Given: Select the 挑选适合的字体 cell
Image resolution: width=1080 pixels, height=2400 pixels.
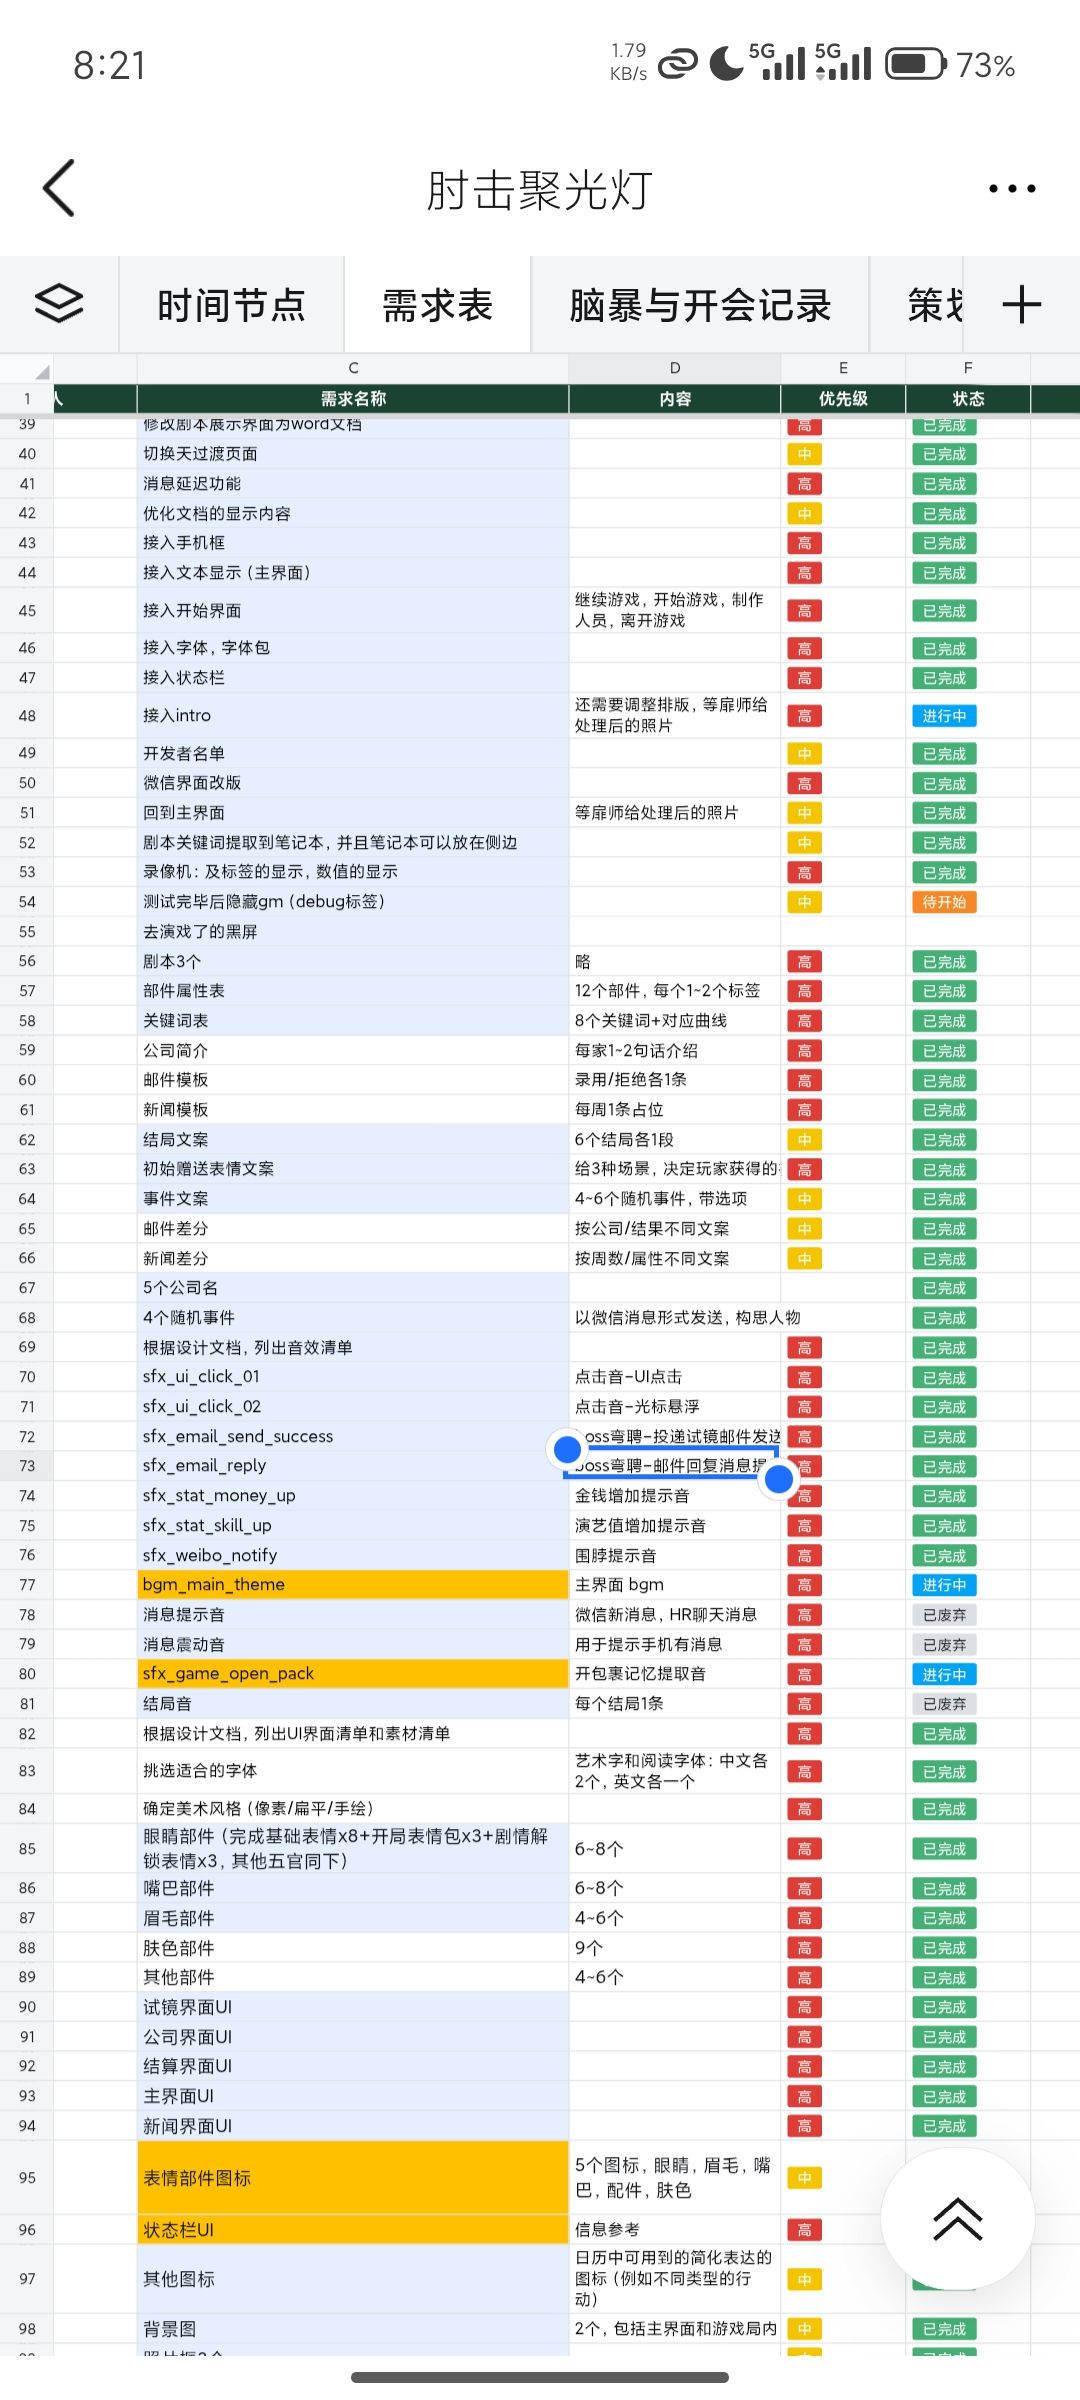Looking at the screenshot, I should pyautogui.click(x=353, y=1771).
